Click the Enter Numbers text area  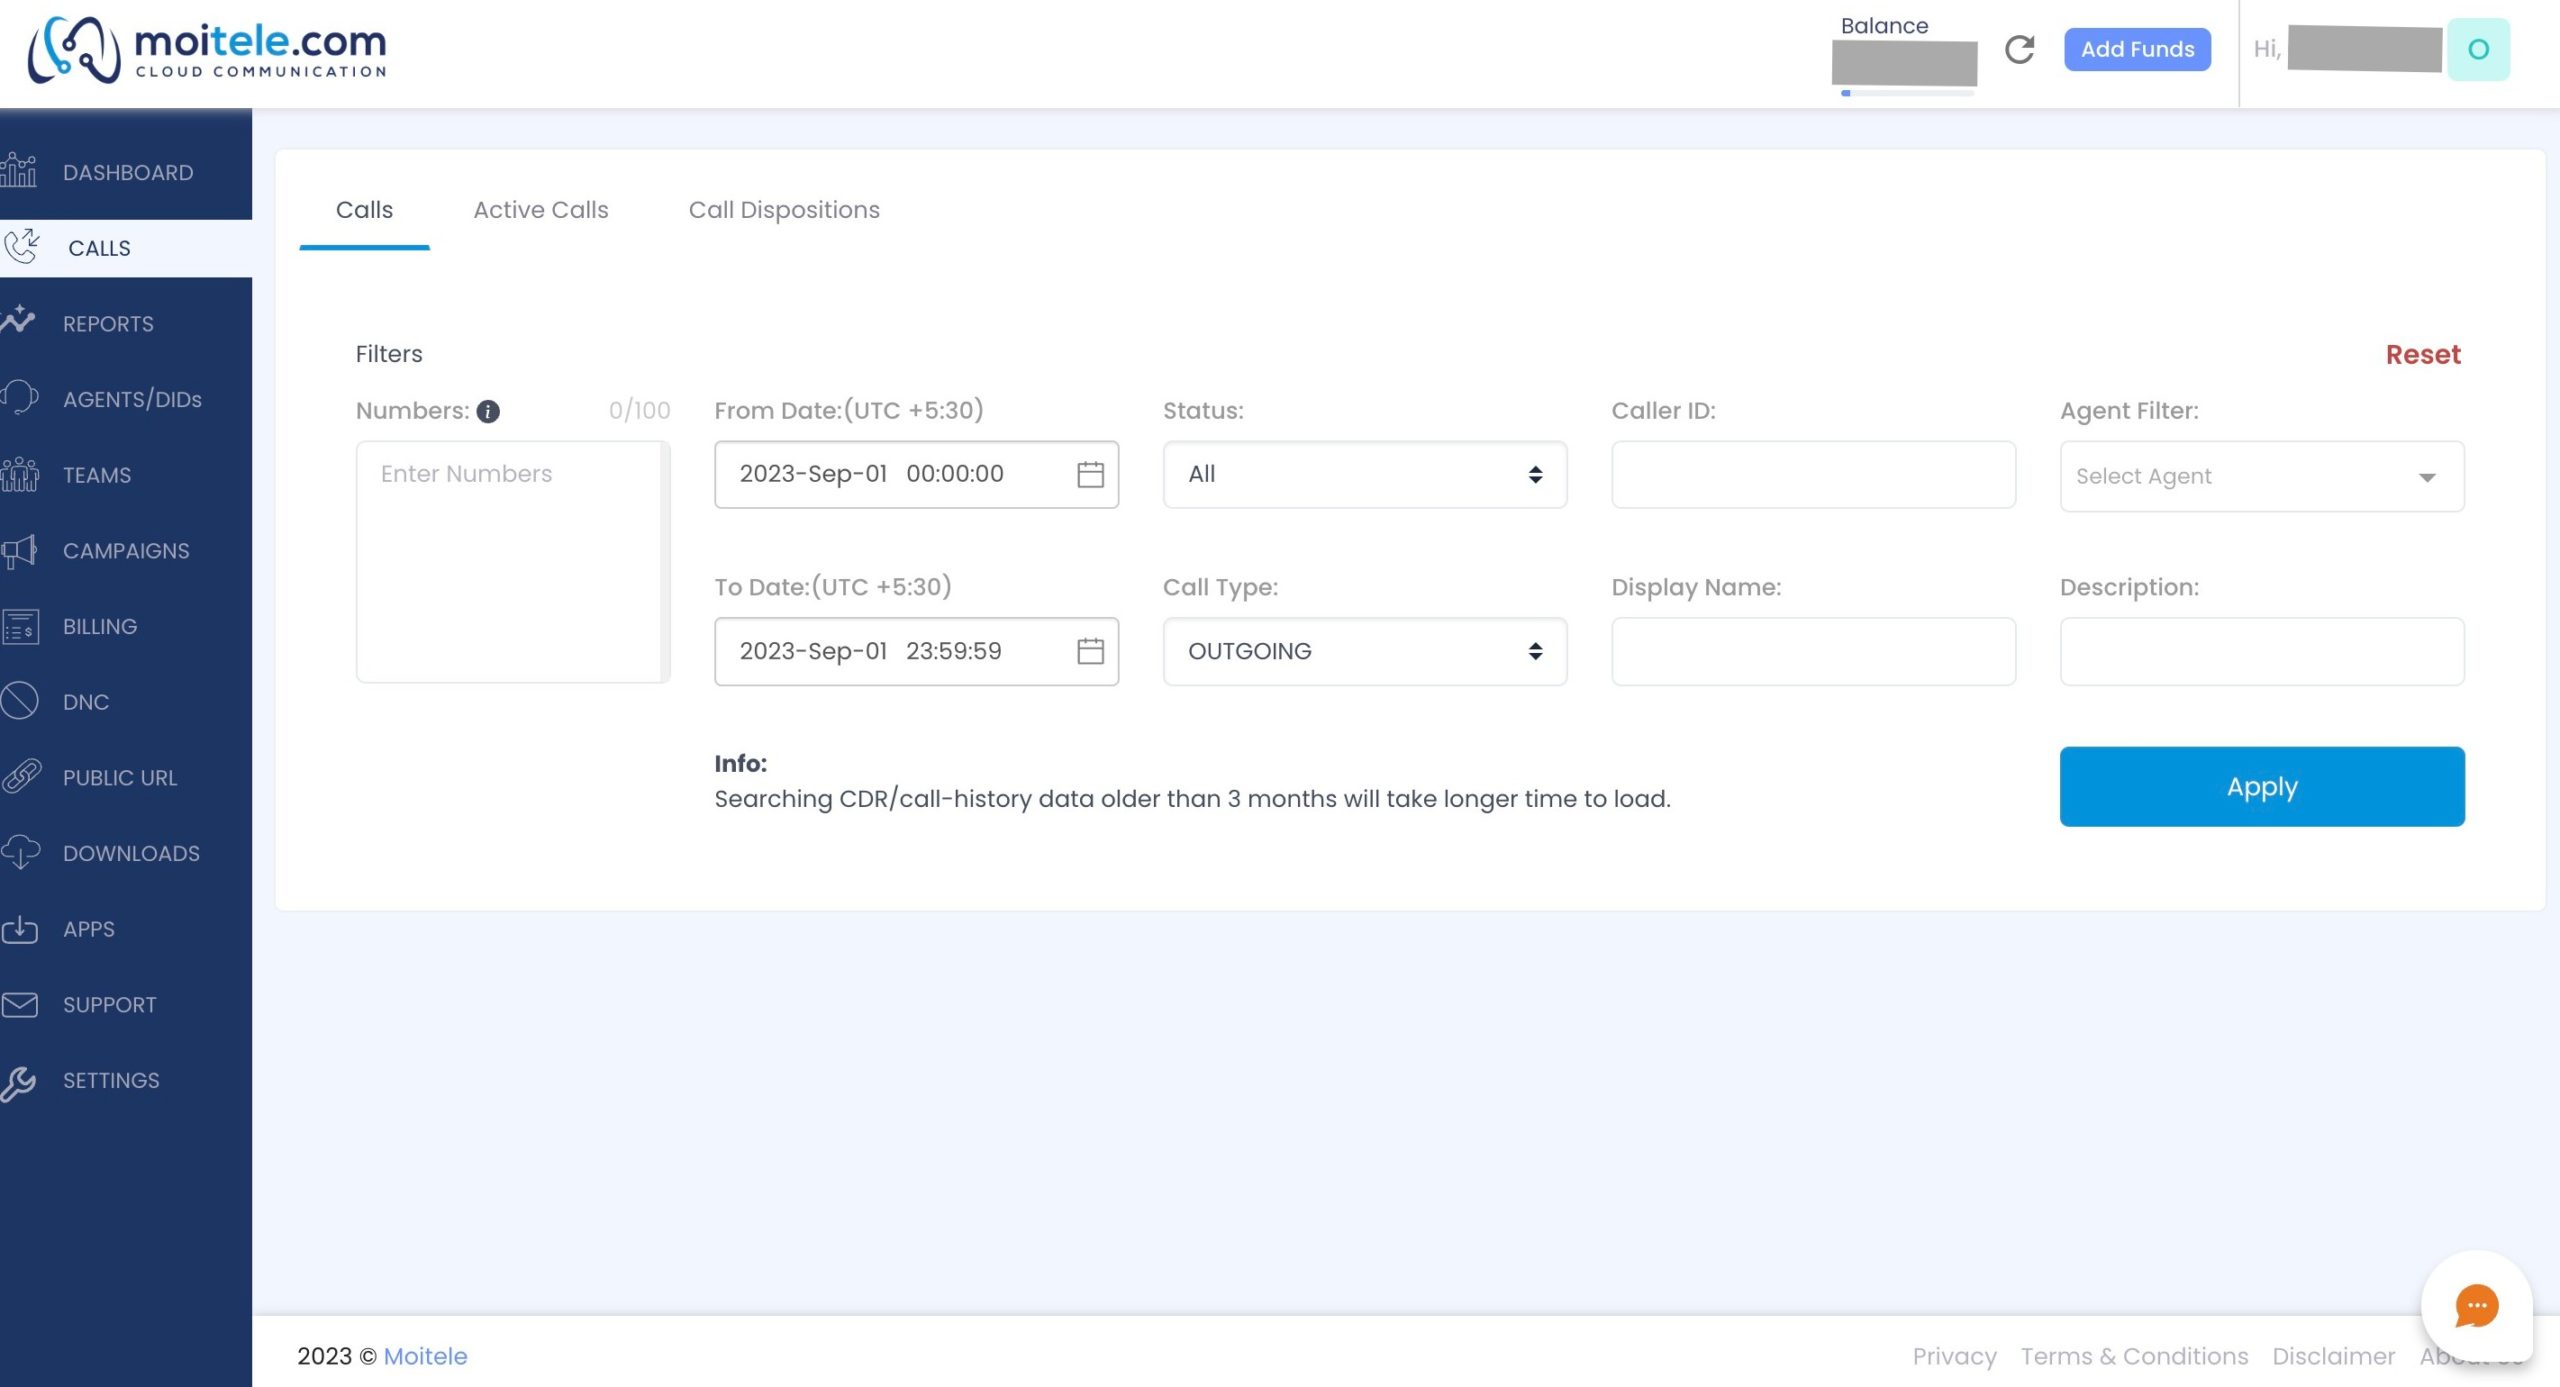[x=512, y=562]
